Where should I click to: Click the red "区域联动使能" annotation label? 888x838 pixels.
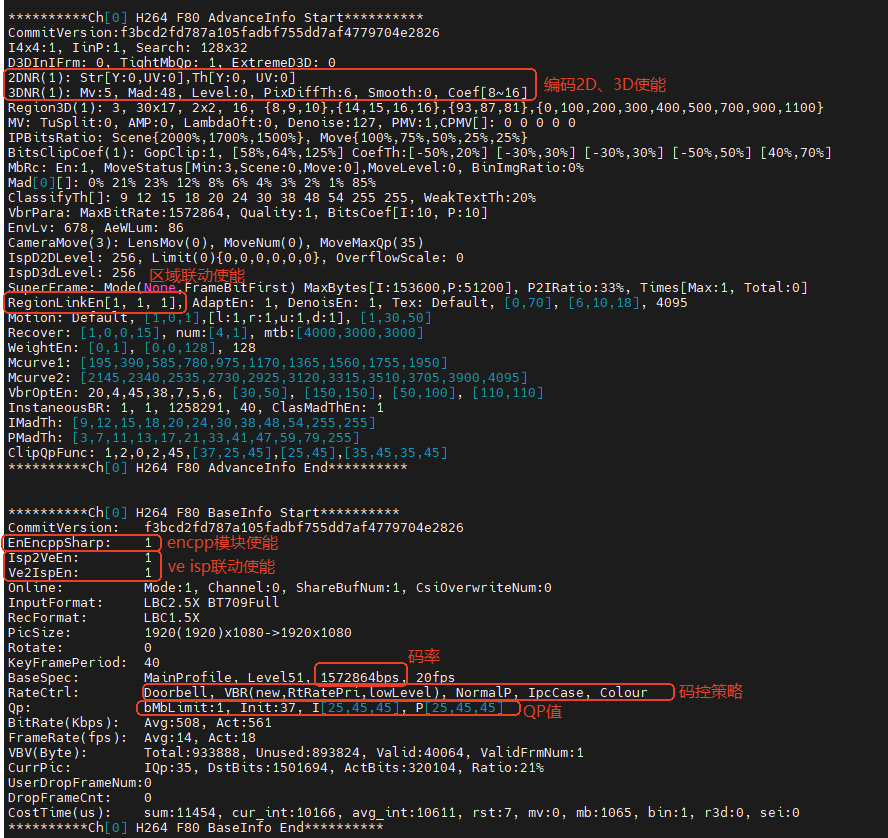pos(196,274)
